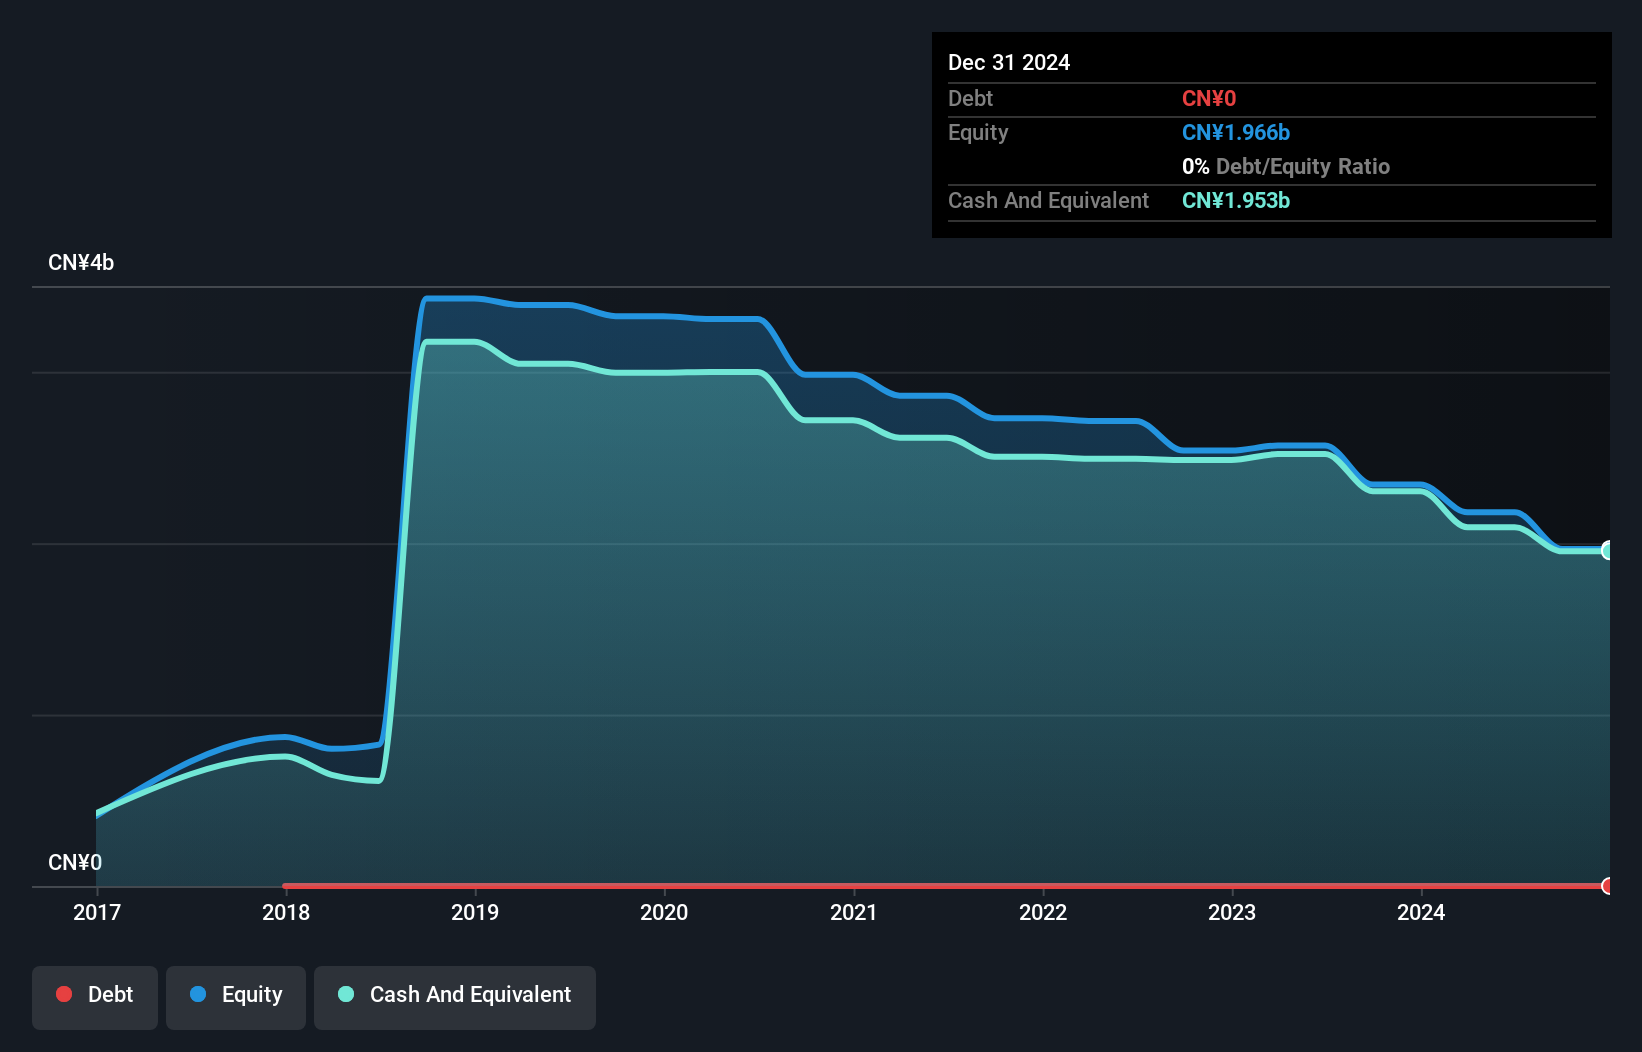The image size is (1642, 1052).
Task: Click the 2022 x-axis label
Action: [x=1043, y=912]
